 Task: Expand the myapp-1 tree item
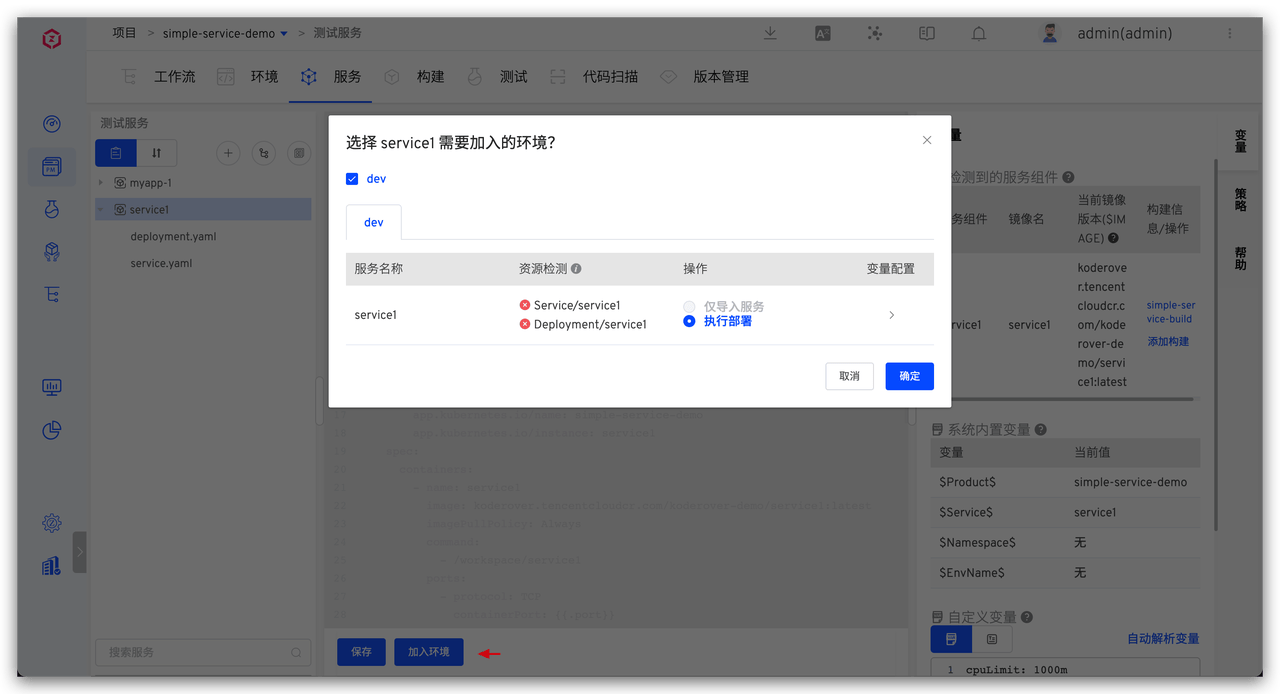click(x=103, y=182)
